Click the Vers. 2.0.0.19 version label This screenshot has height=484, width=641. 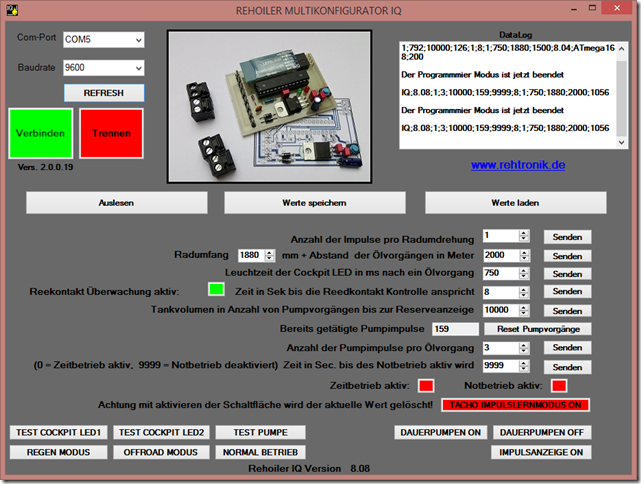45,167
